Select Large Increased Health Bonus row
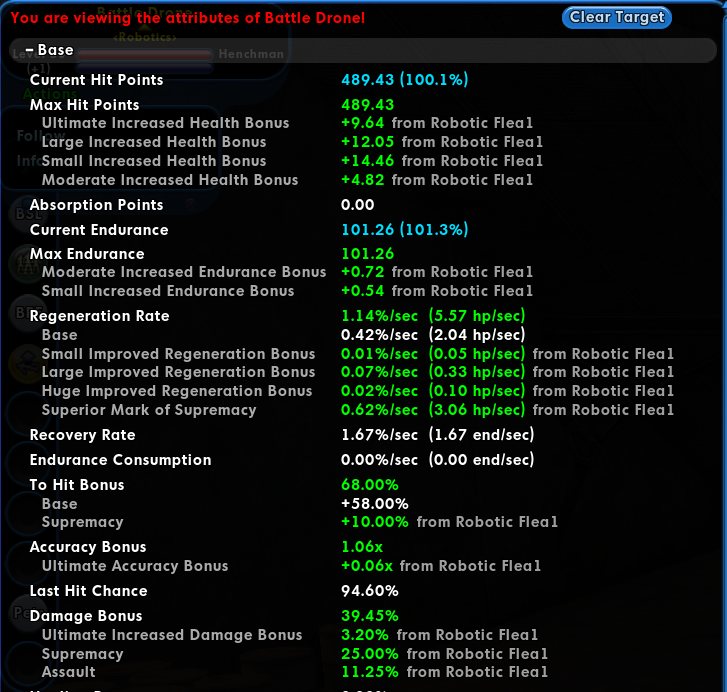This screenshot has height=692, width=727. click(x=292, y=142)
